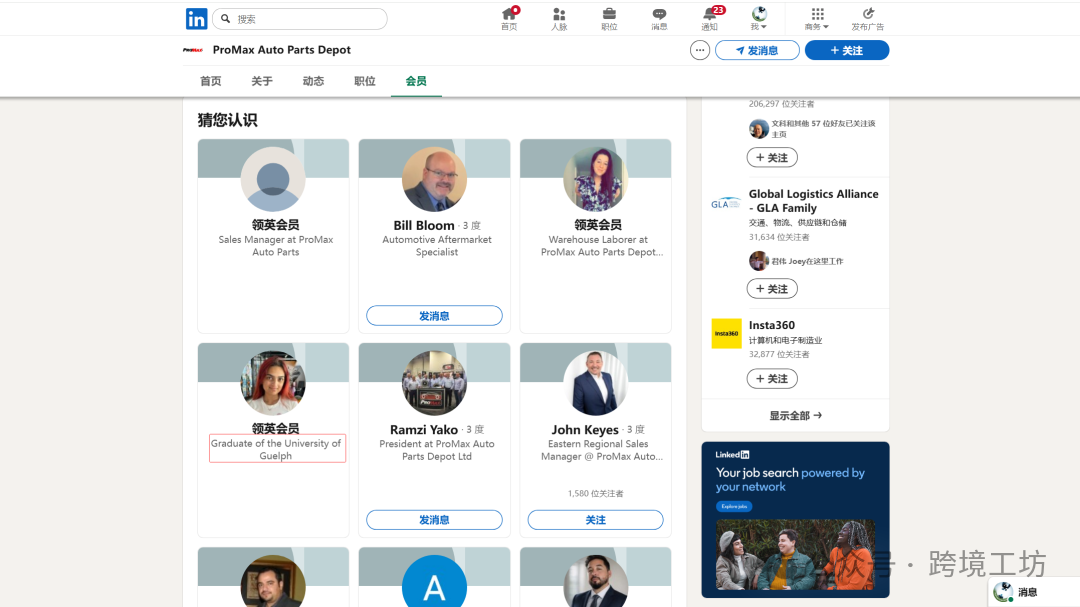Image resolution: width=1080 pixels, height=607 pixels.
Task: Expand Show all (显示全部) link
Action: click(795, 415)
